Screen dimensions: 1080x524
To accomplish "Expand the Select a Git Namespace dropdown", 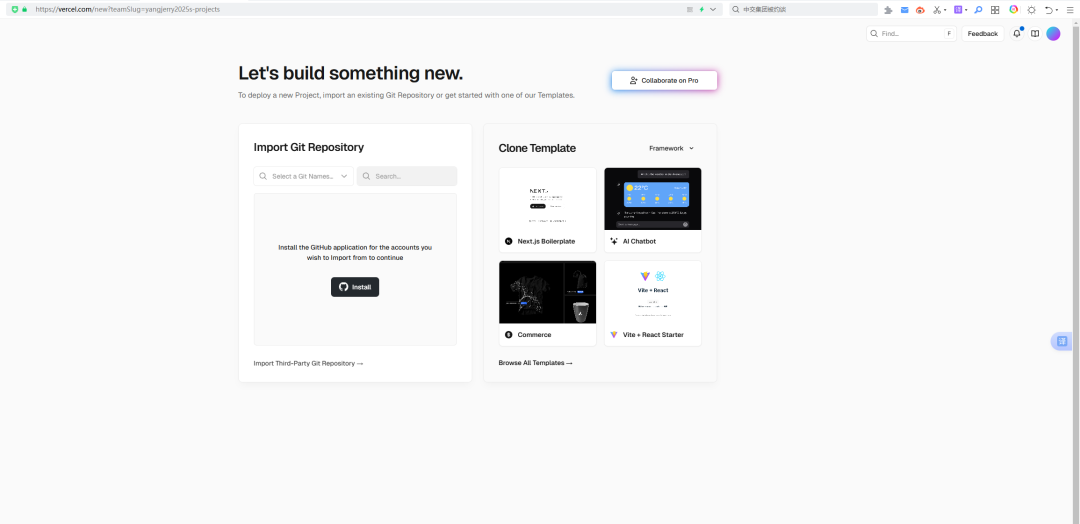I will (x=304, y=176).
